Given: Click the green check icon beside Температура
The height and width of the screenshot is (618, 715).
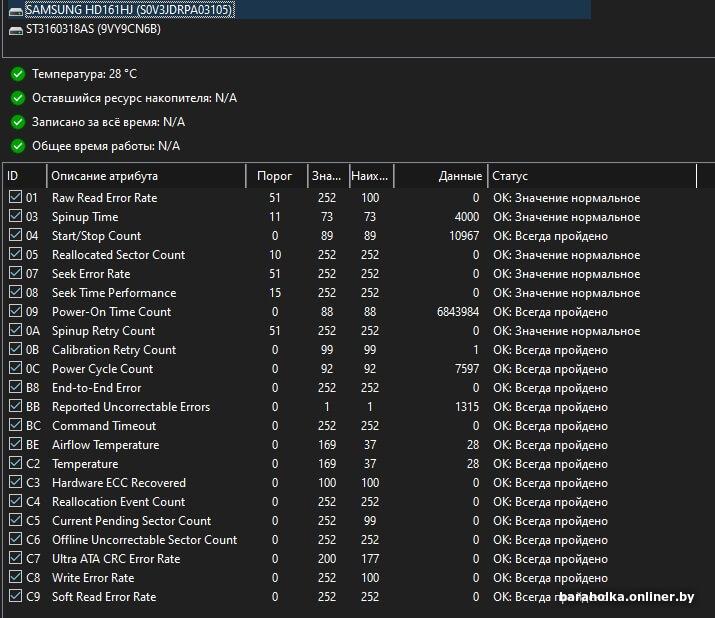Looking at the screenshot, I should coord(18,74).
